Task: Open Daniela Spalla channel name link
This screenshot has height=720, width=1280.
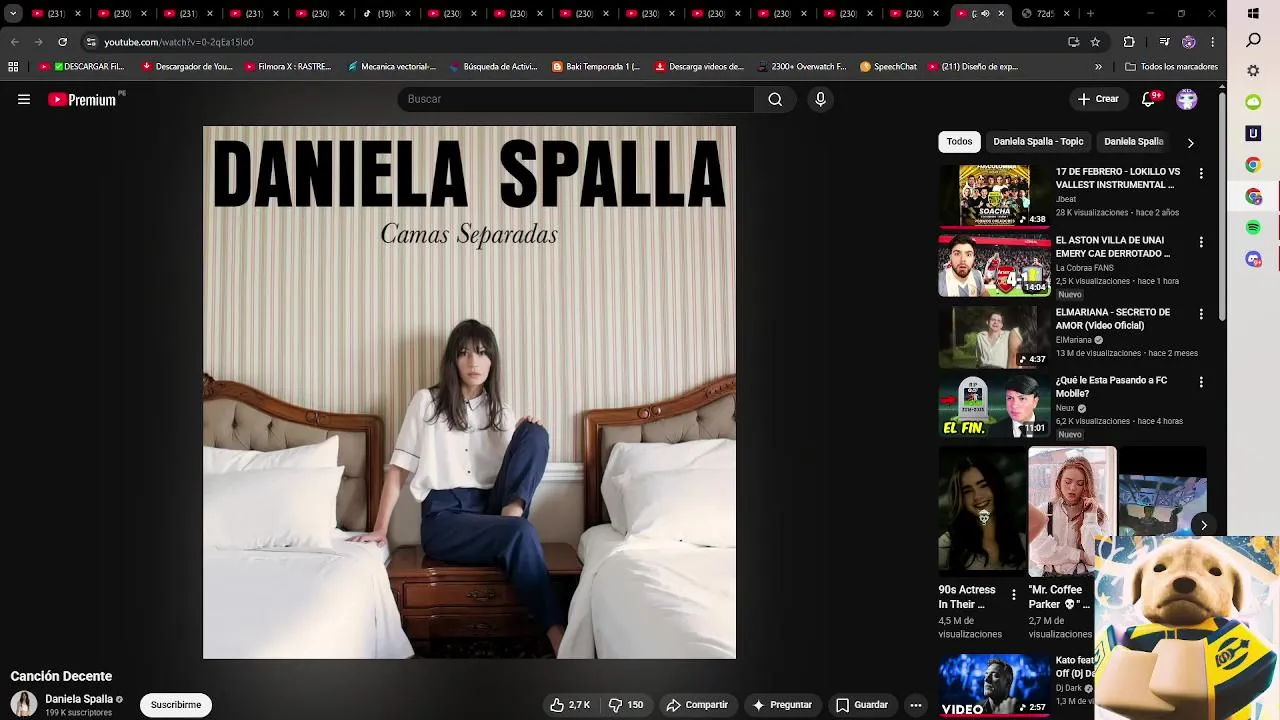Action: pos(79,699)
